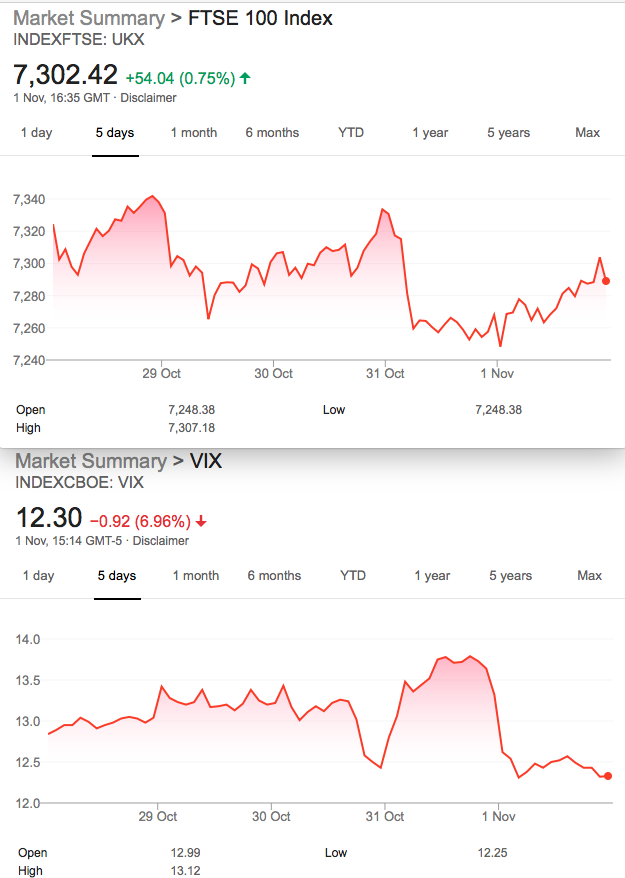625x878 pixels.
Task: Switch VIX chart to '1 month'
Action: click(x=196, y=576)
